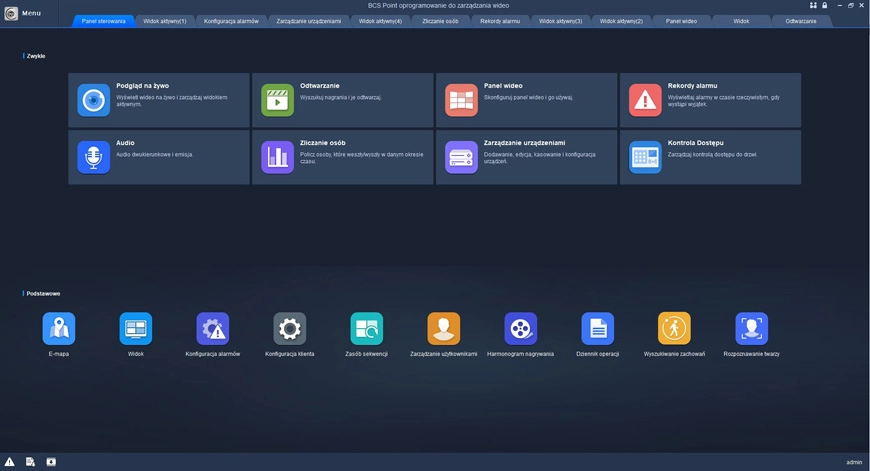Open the Odtwarzanie playback tile
Screen dimensions: 870x471
tap(342, 100)
